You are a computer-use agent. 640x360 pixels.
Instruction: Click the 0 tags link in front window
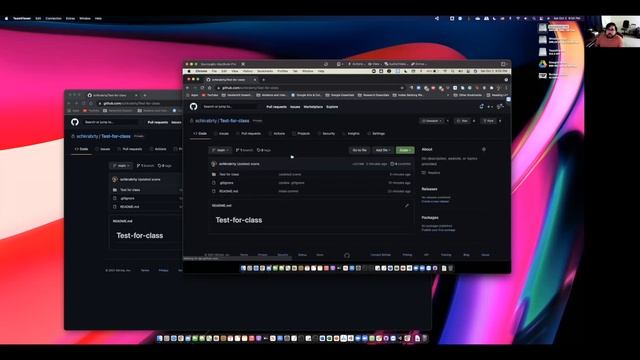click(x=264, y=150)
